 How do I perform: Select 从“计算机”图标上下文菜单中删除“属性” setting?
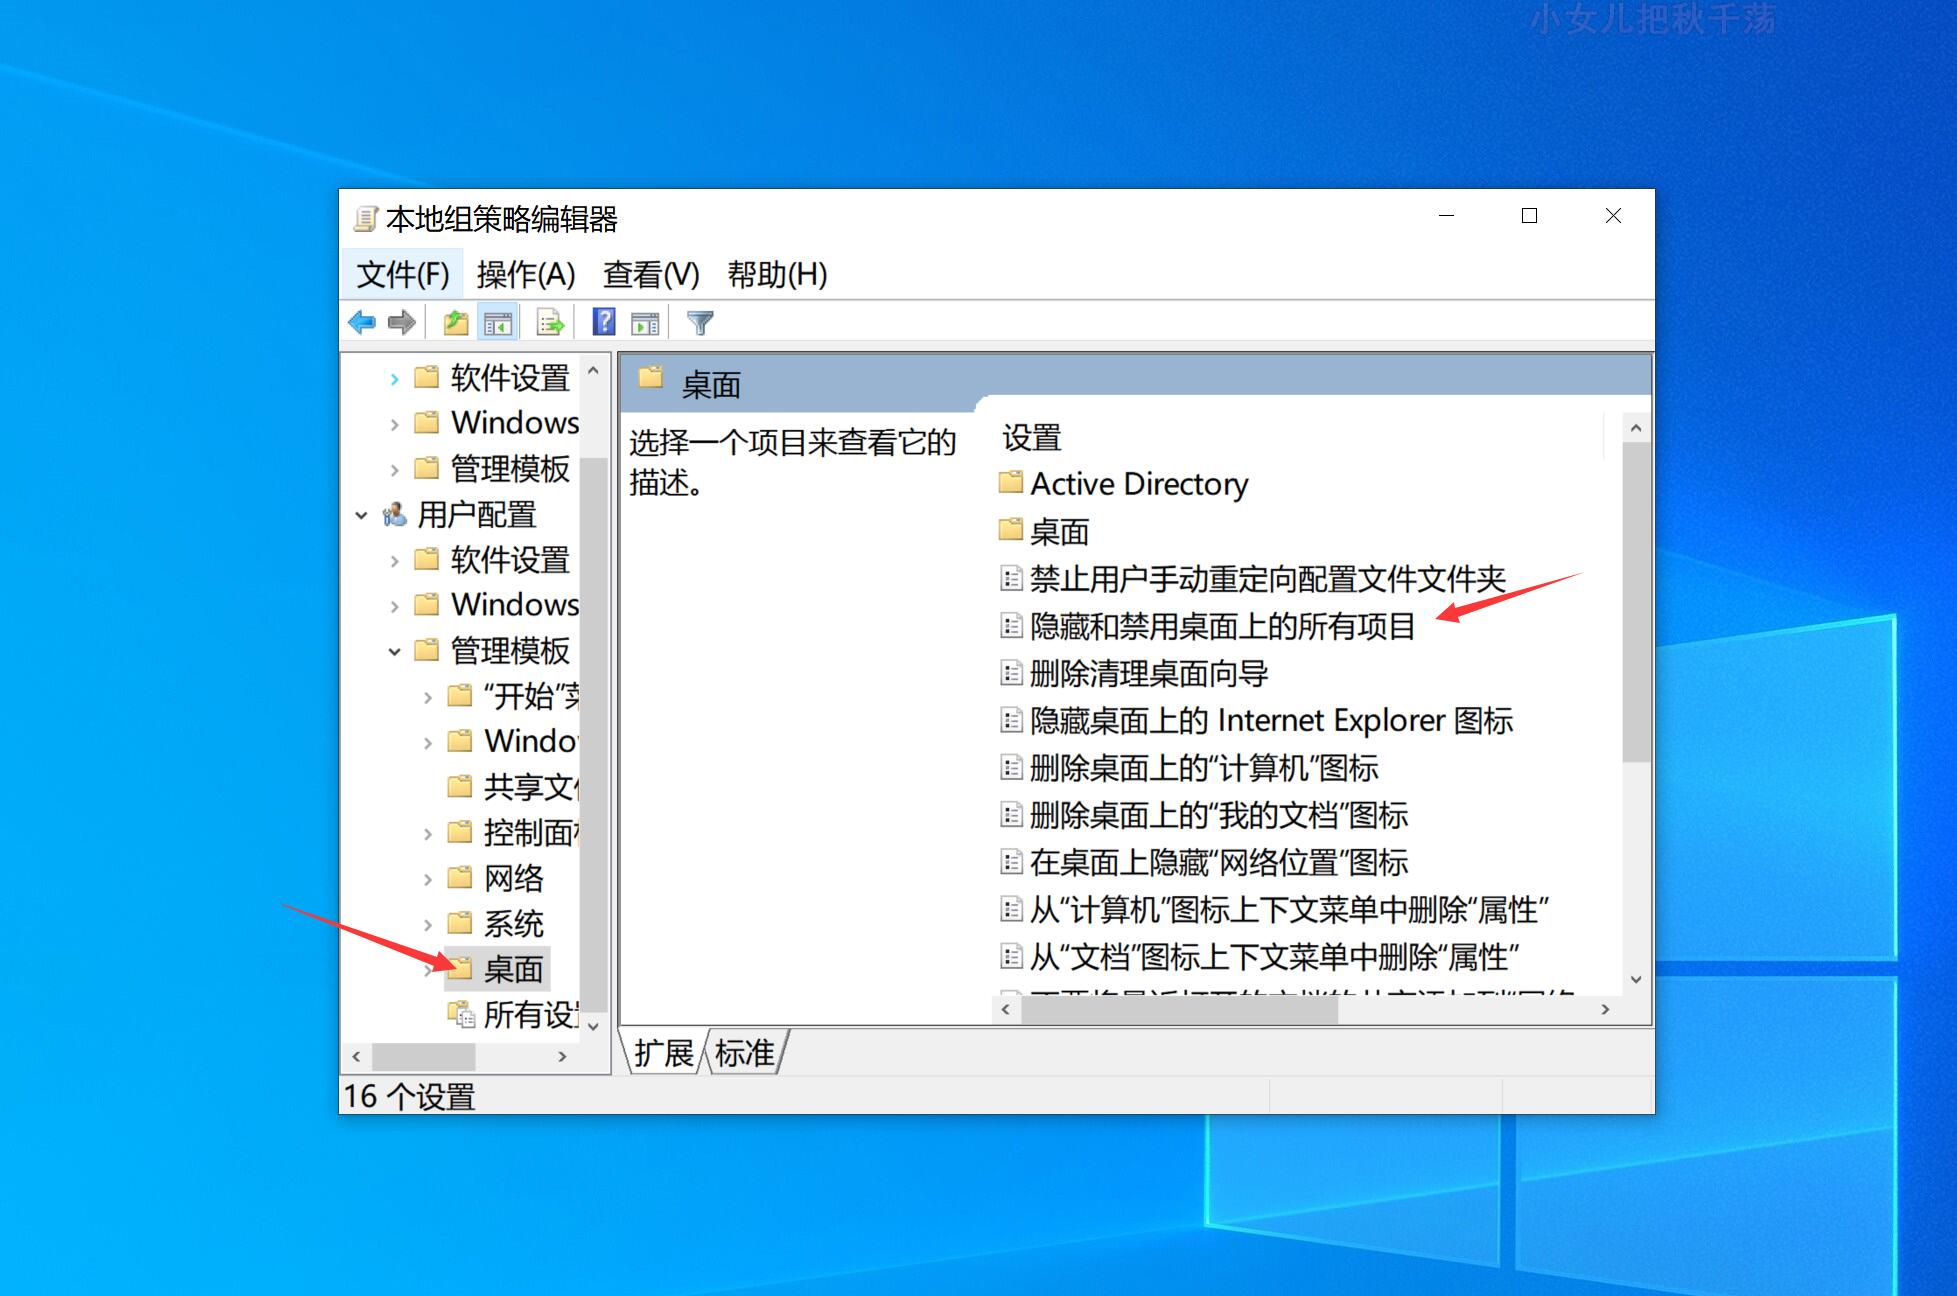point(1289,909)
